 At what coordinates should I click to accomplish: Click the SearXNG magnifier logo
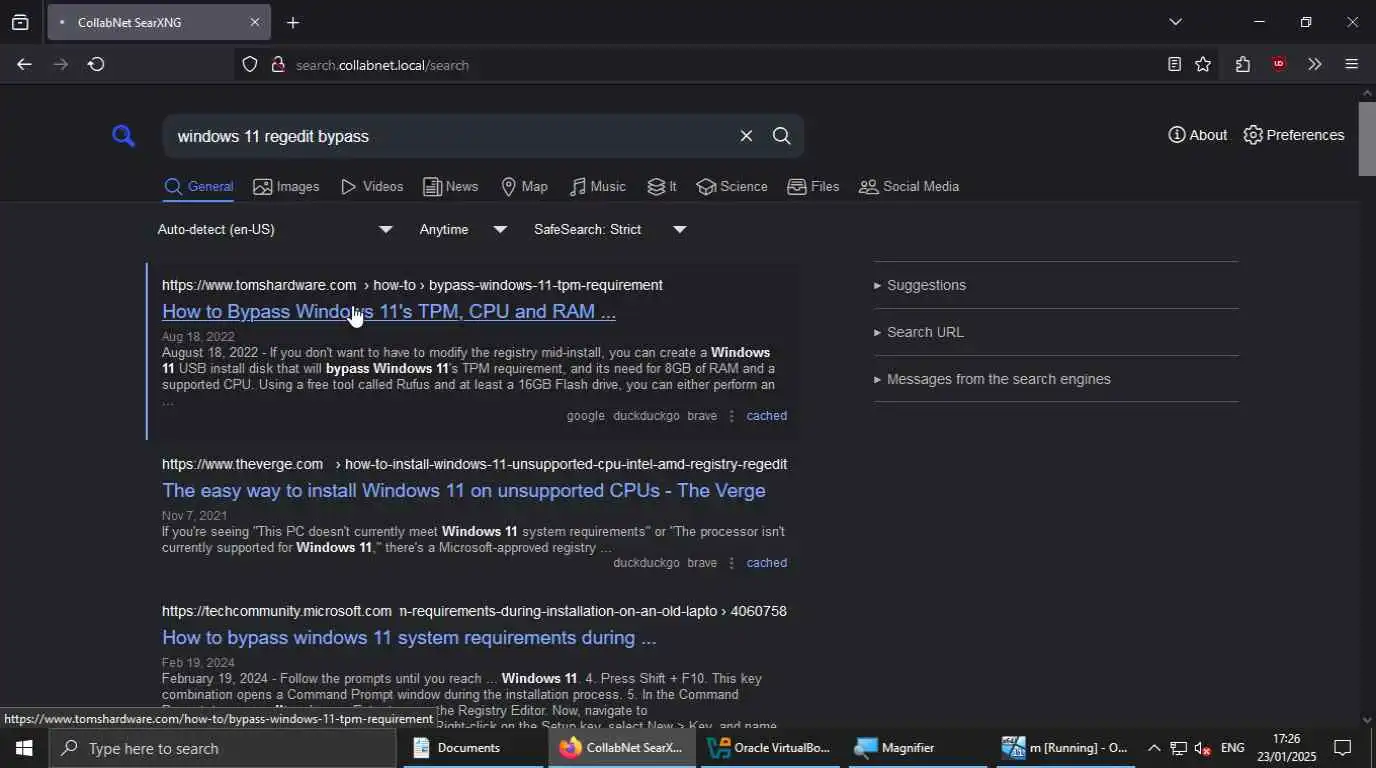click(x=123, y=136)
